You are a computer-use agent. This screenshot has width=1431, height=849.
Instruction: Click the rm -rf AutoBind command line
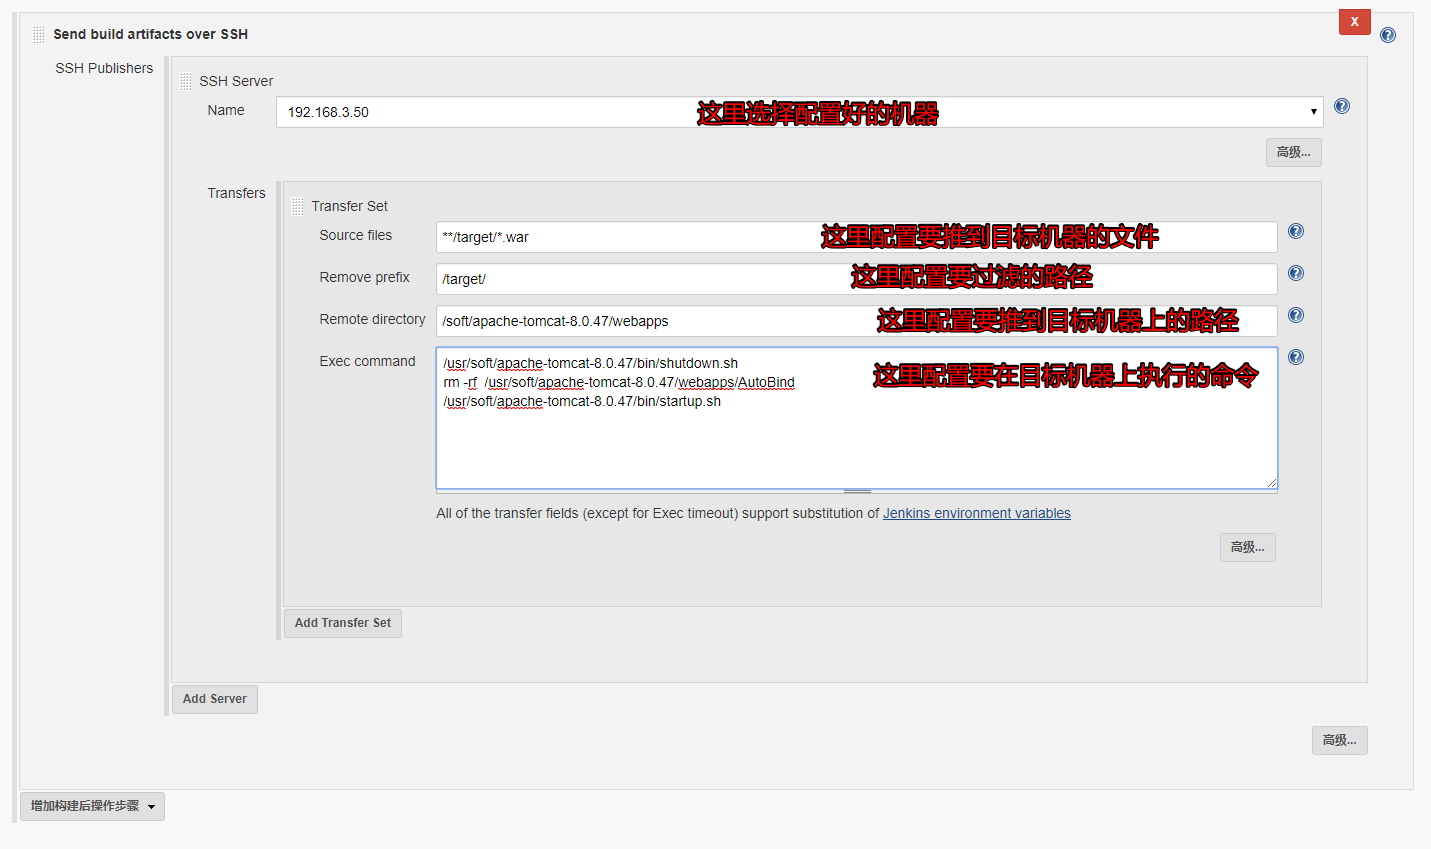pos(619,382)
